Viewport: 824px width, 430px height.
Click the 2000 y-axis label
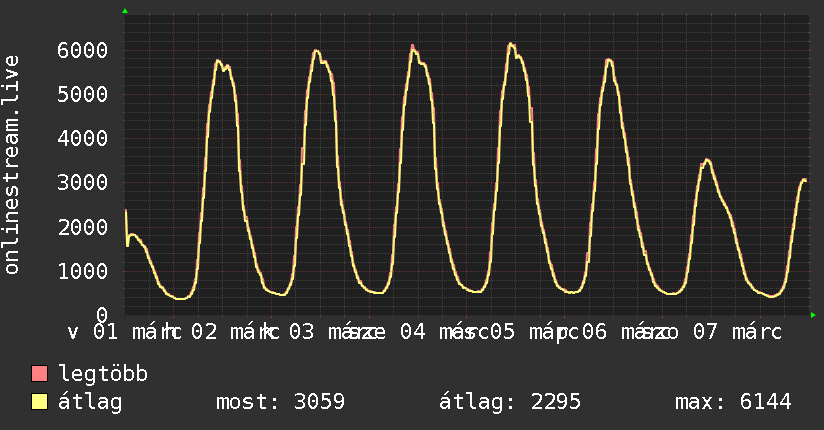coord(83,227)
